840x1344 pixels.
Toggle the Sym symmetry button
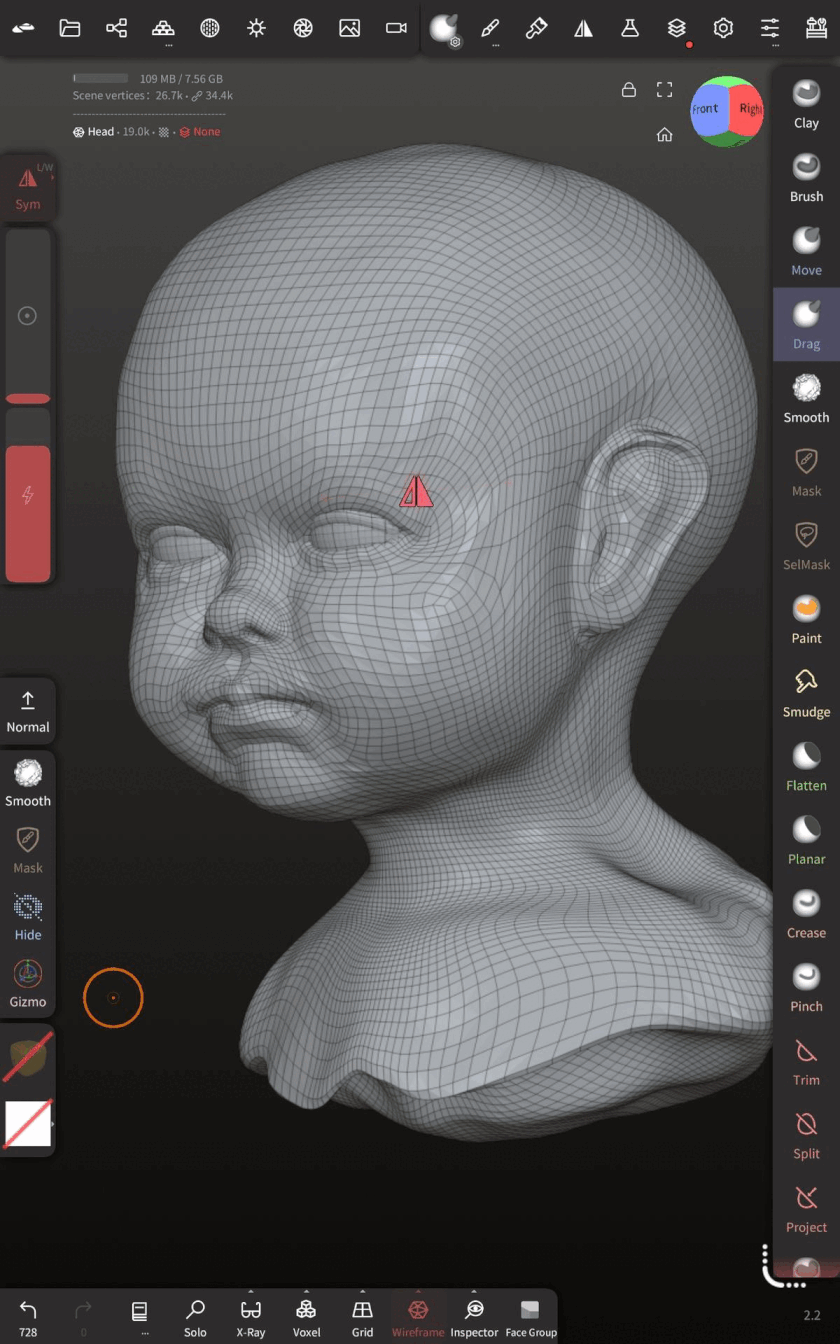(28, 188)
